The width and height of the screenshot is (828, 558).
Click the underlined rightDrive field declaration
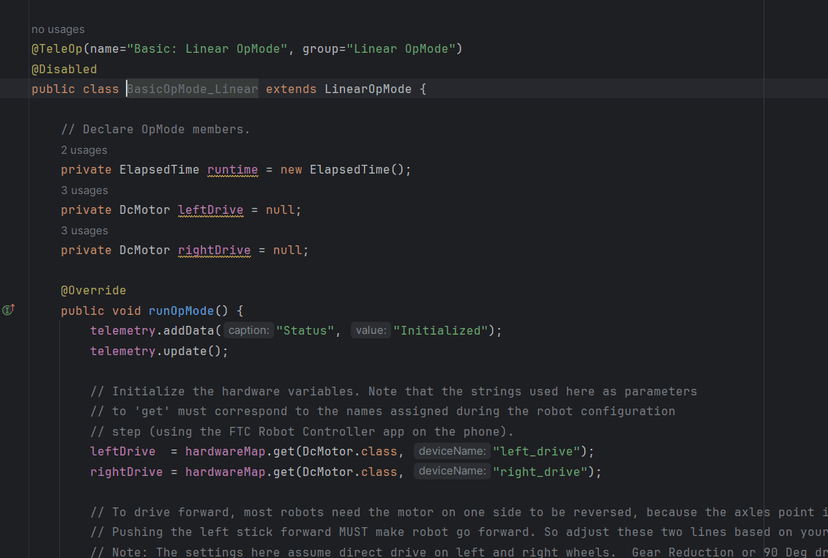point(214,250)
